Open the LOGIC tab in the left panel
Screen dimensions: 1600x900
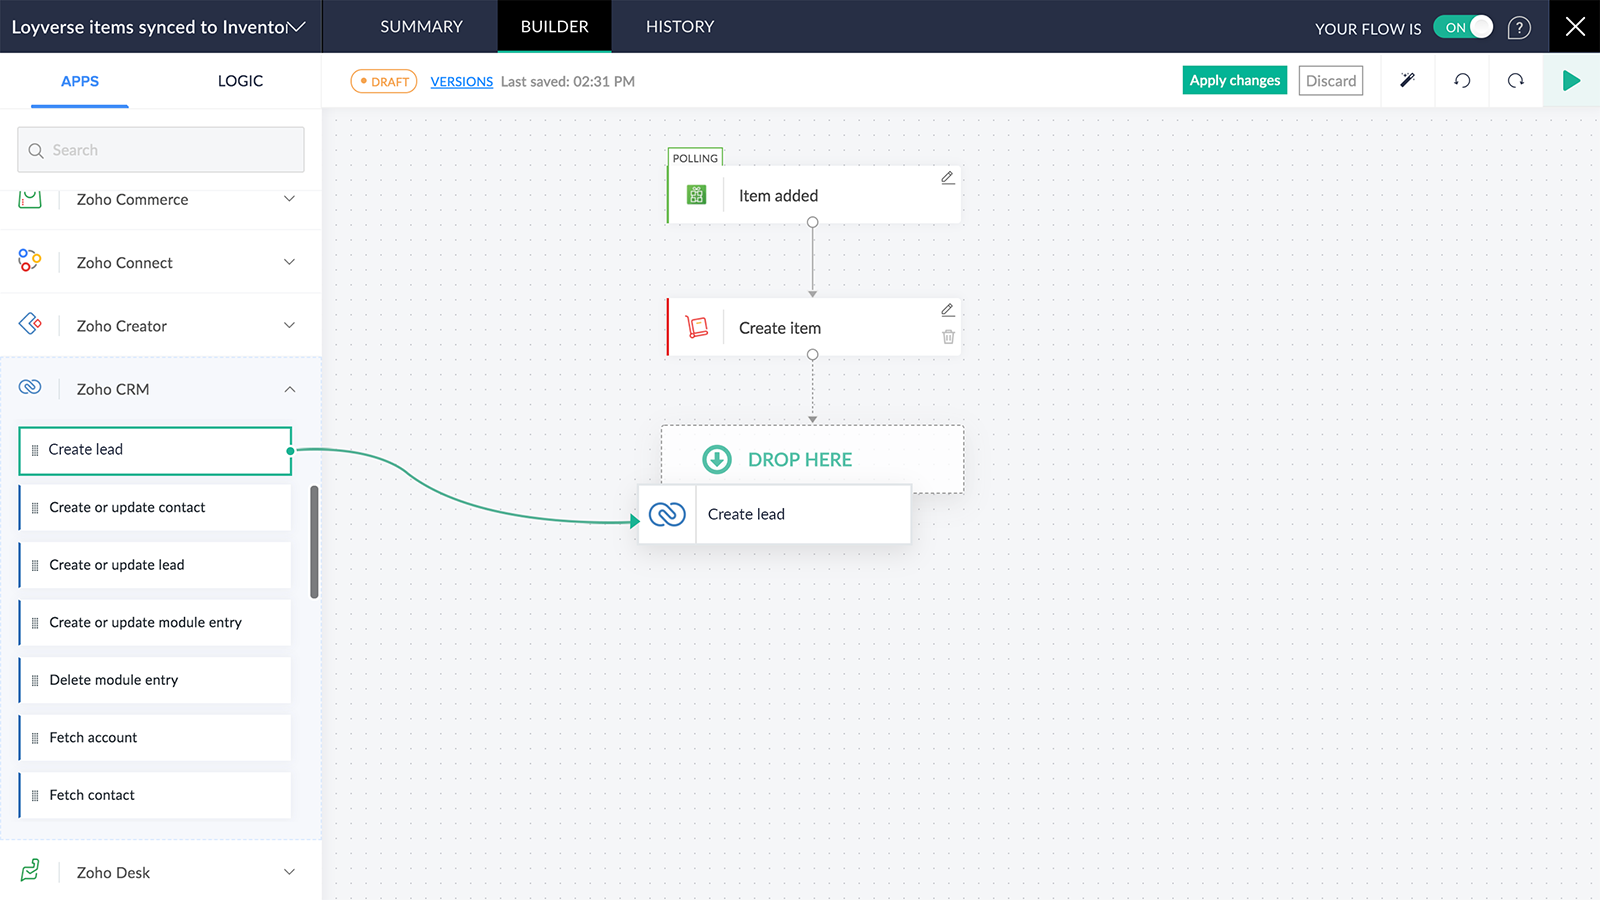pos(239,81)
